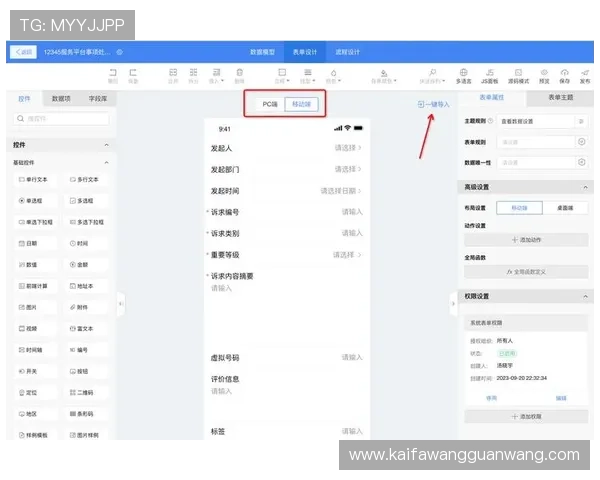Click the 添加权限 button

coord(526,416)
